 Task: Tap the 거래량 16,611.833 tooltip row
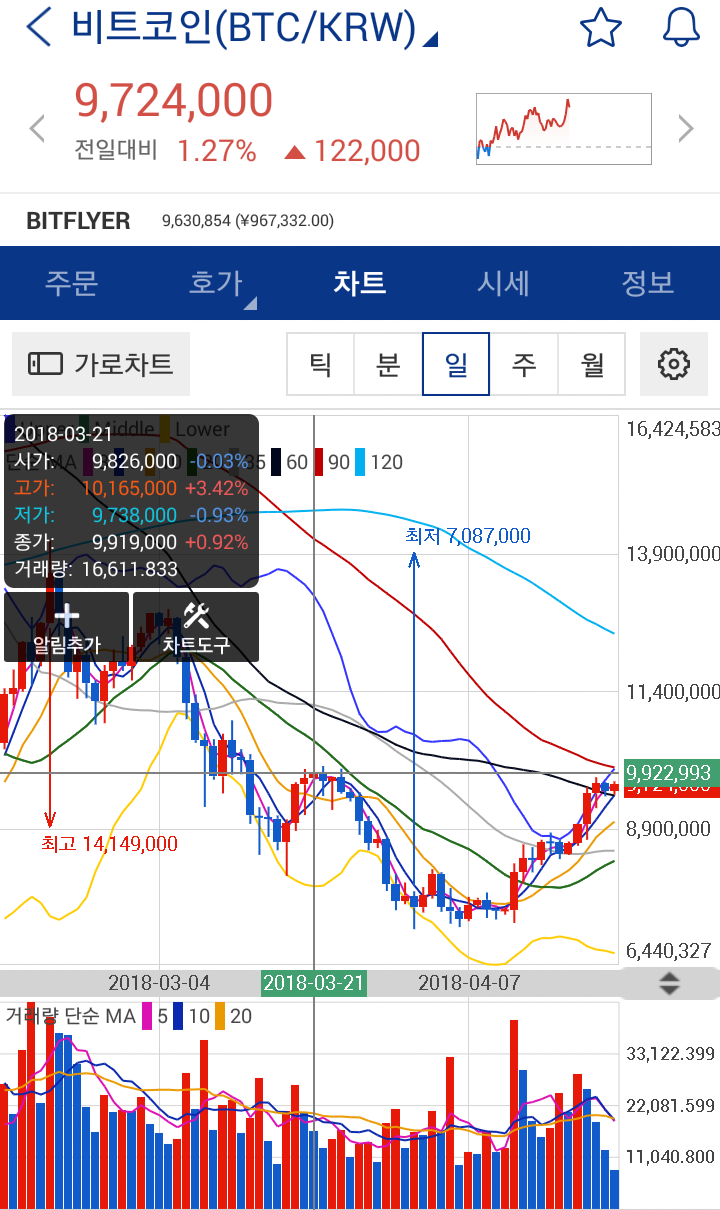(96, 570)
